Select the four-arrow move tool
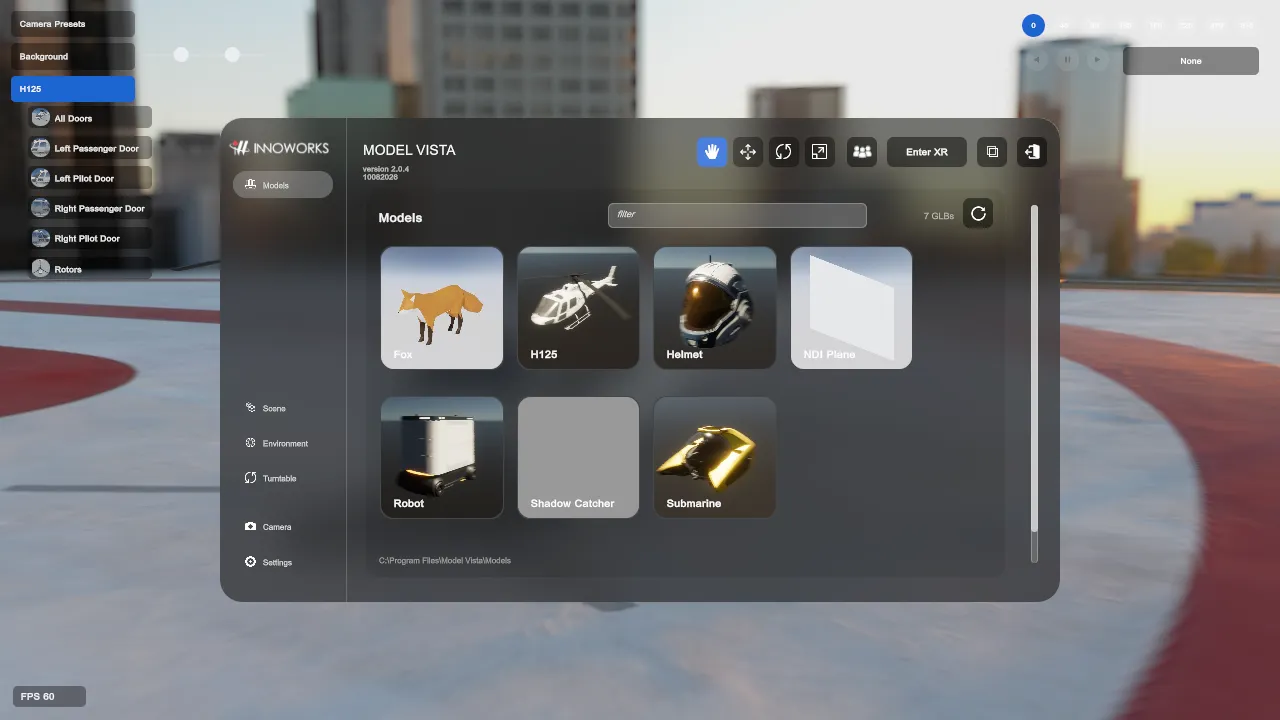The height and width of the screenshot is (720, 1280). click(748, 152)
